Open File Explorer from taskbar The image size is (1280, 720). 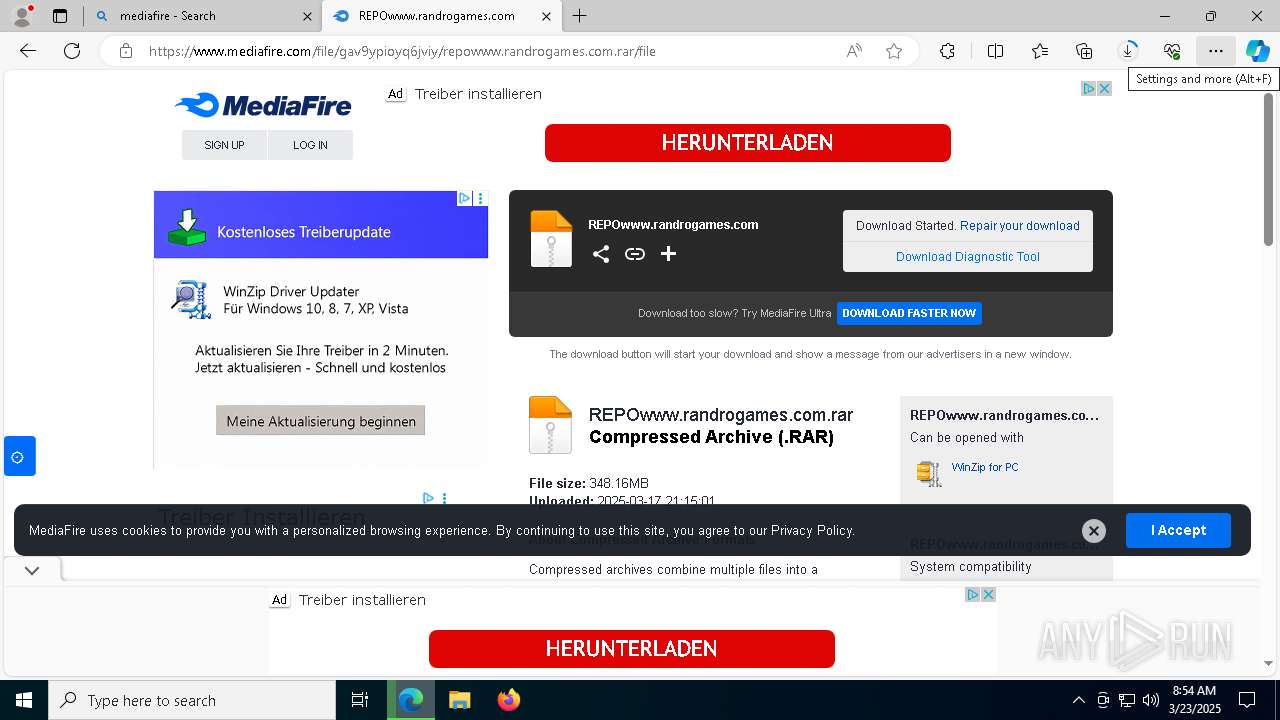click(459, 700)
